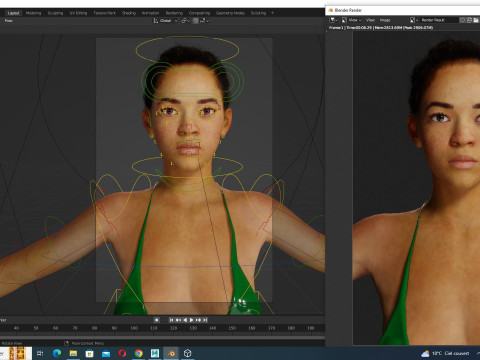
Task: Open File Explorer from the taskbar
Action: [x=73, y=353]
